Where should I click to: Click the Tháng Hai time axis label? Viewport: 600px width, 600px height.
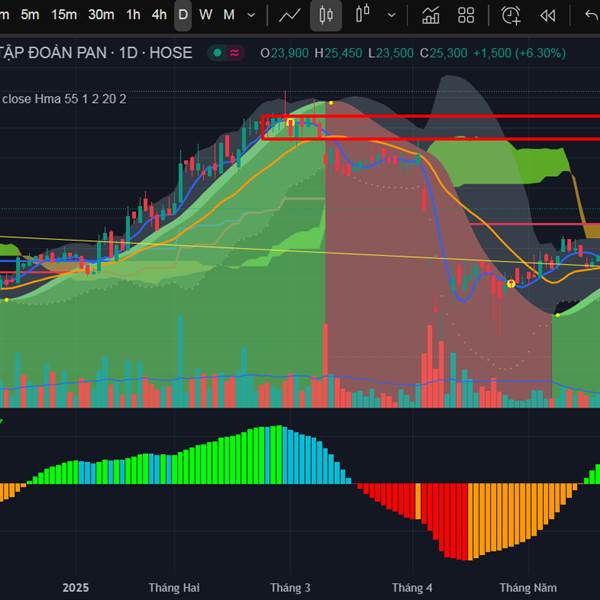coord(174,588)
